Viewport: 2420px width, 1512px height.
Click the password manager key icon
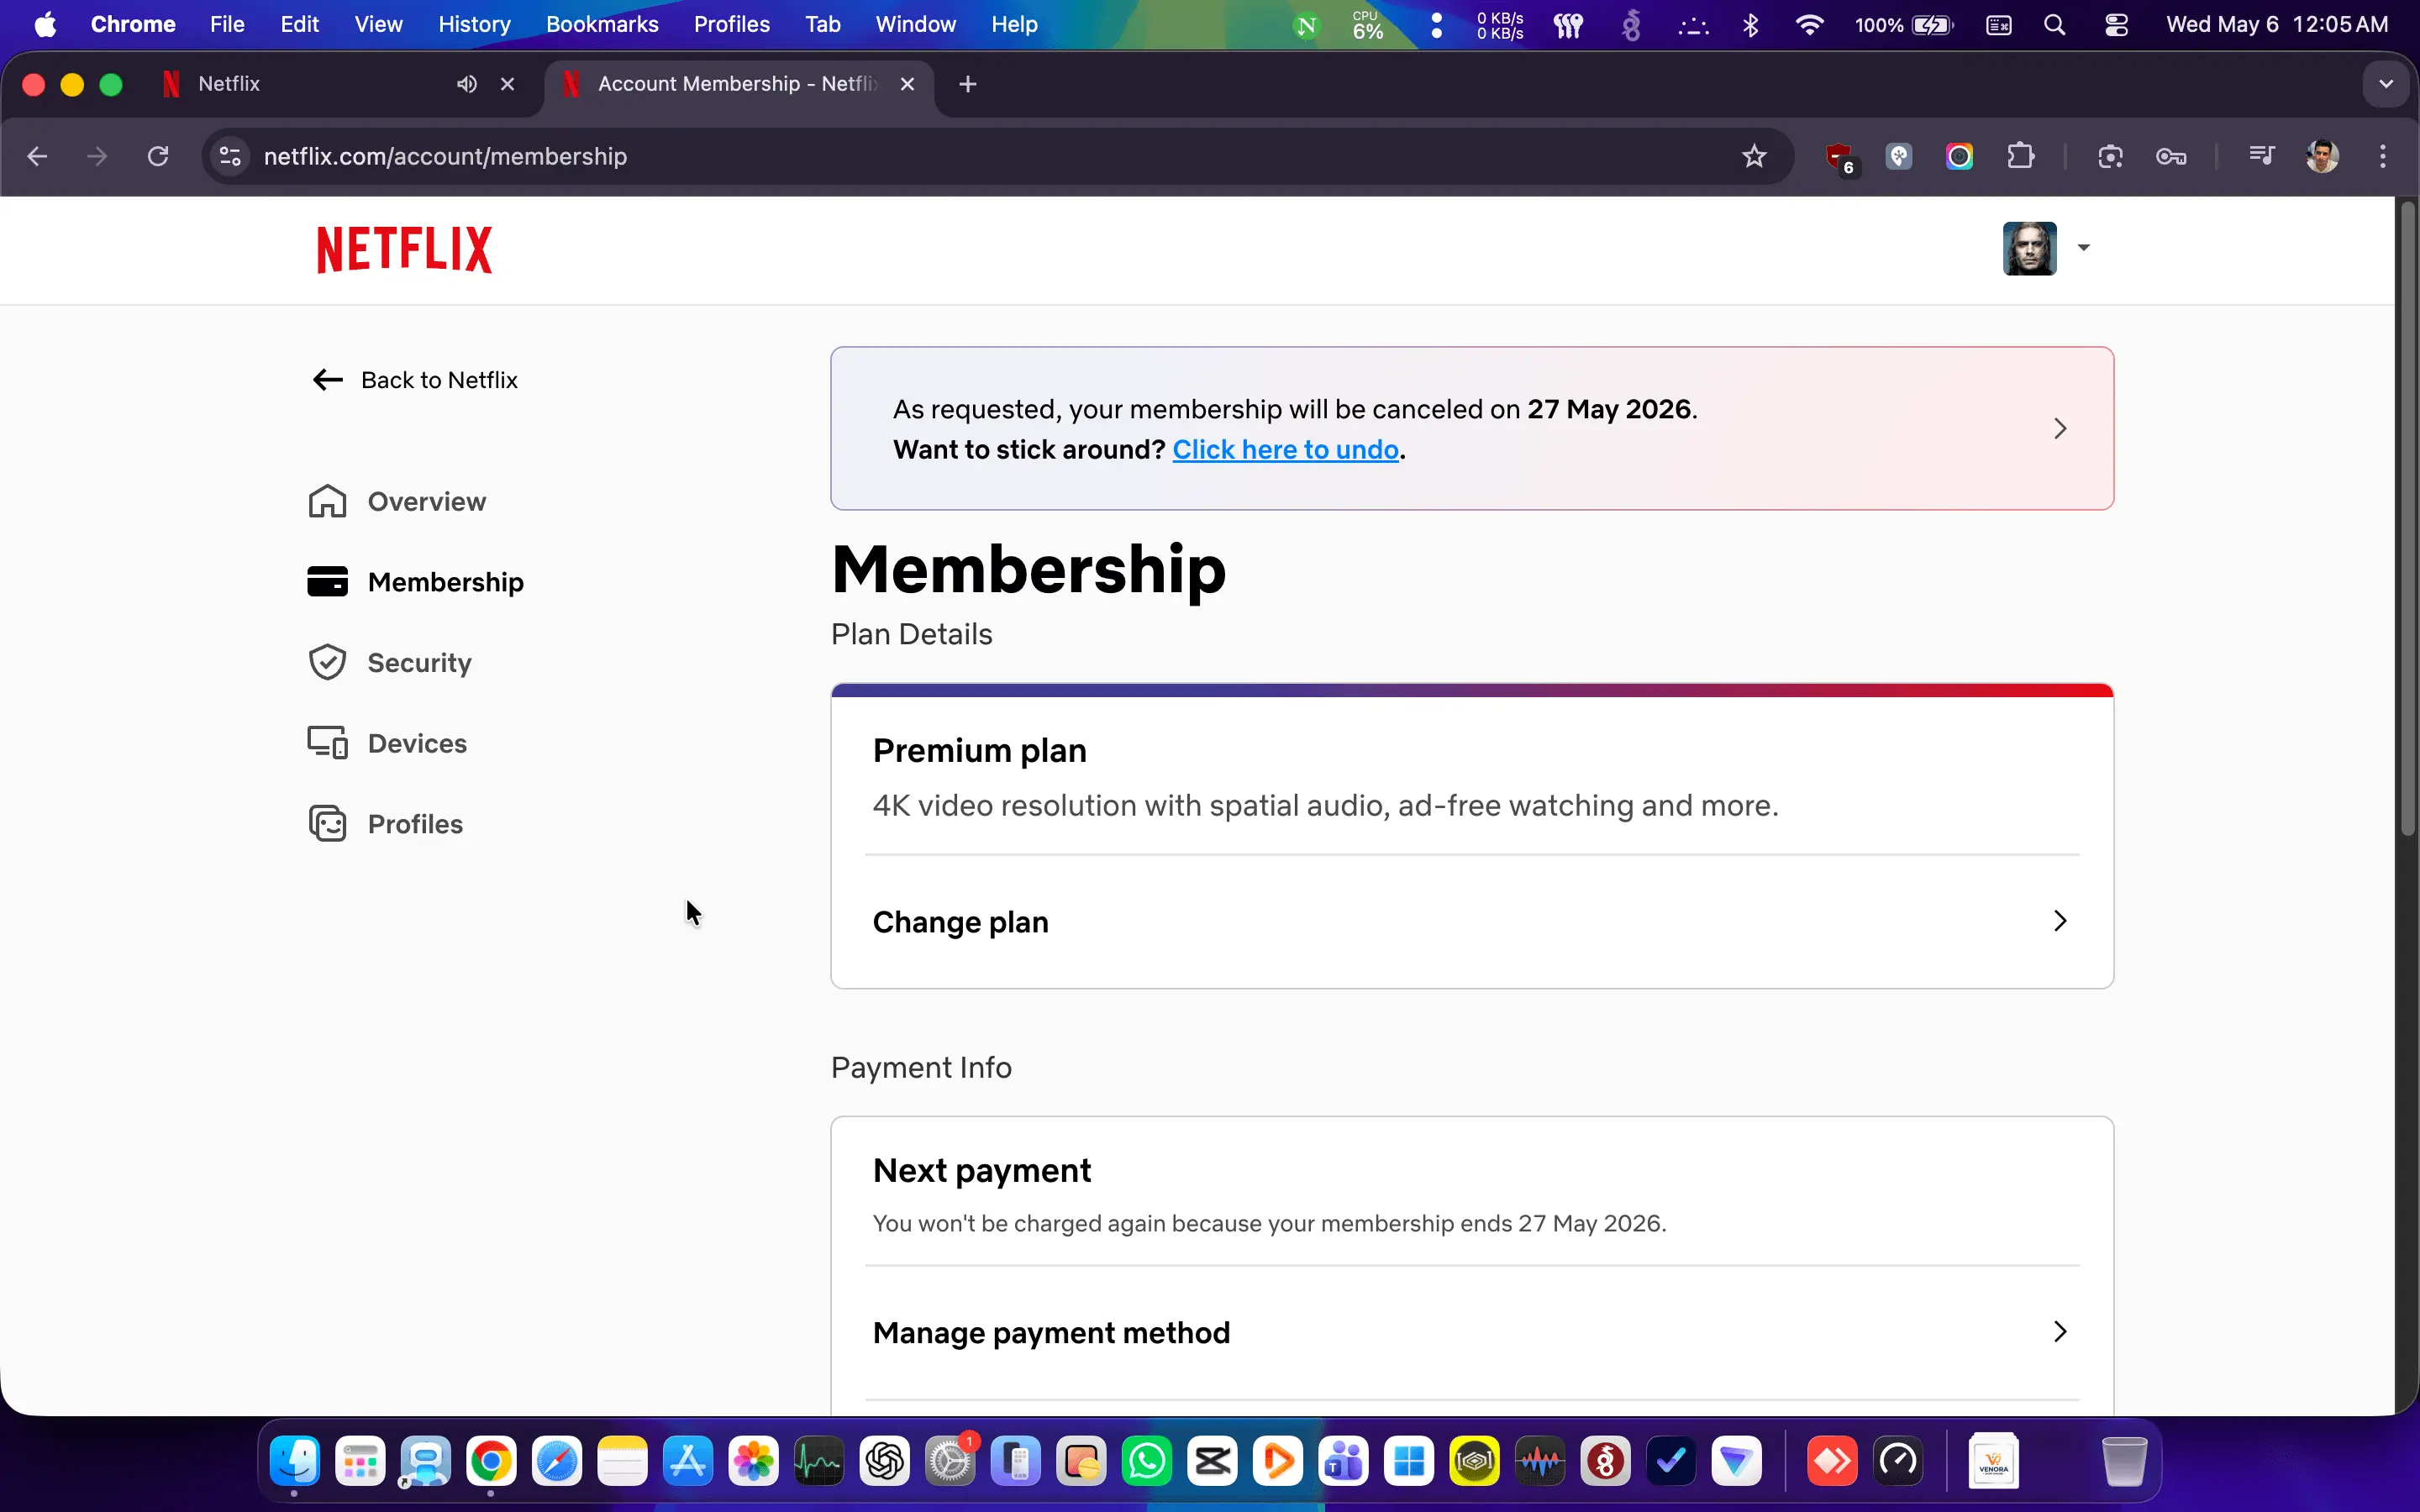point(2171,156)
